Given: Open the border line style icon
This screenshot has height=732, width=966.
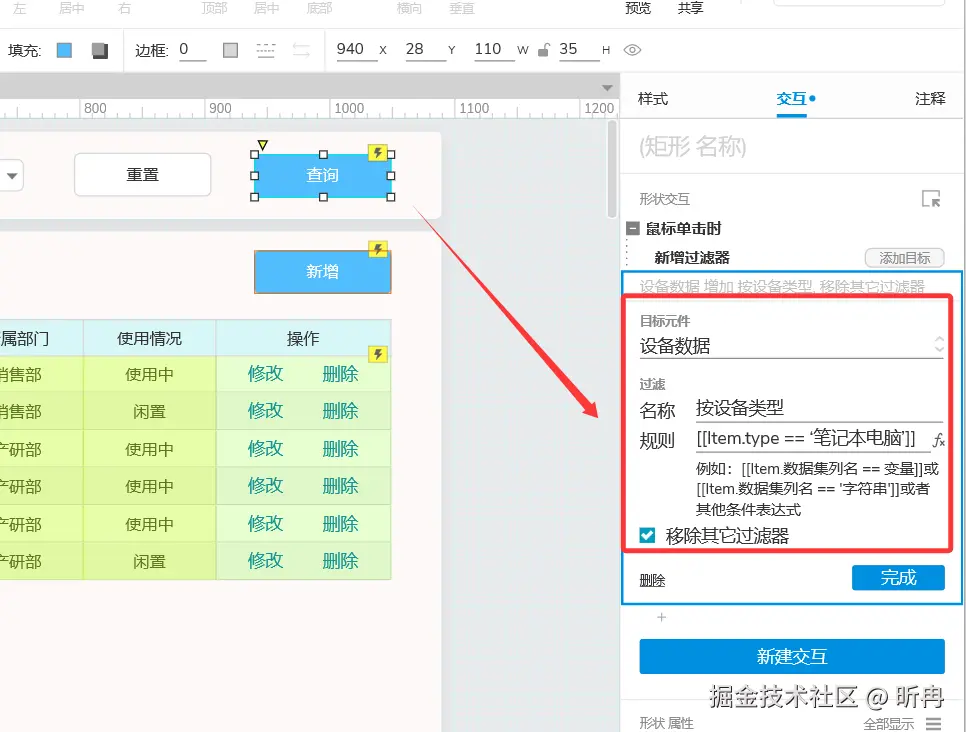Looking at the screenshot, I should coord(266,50).
